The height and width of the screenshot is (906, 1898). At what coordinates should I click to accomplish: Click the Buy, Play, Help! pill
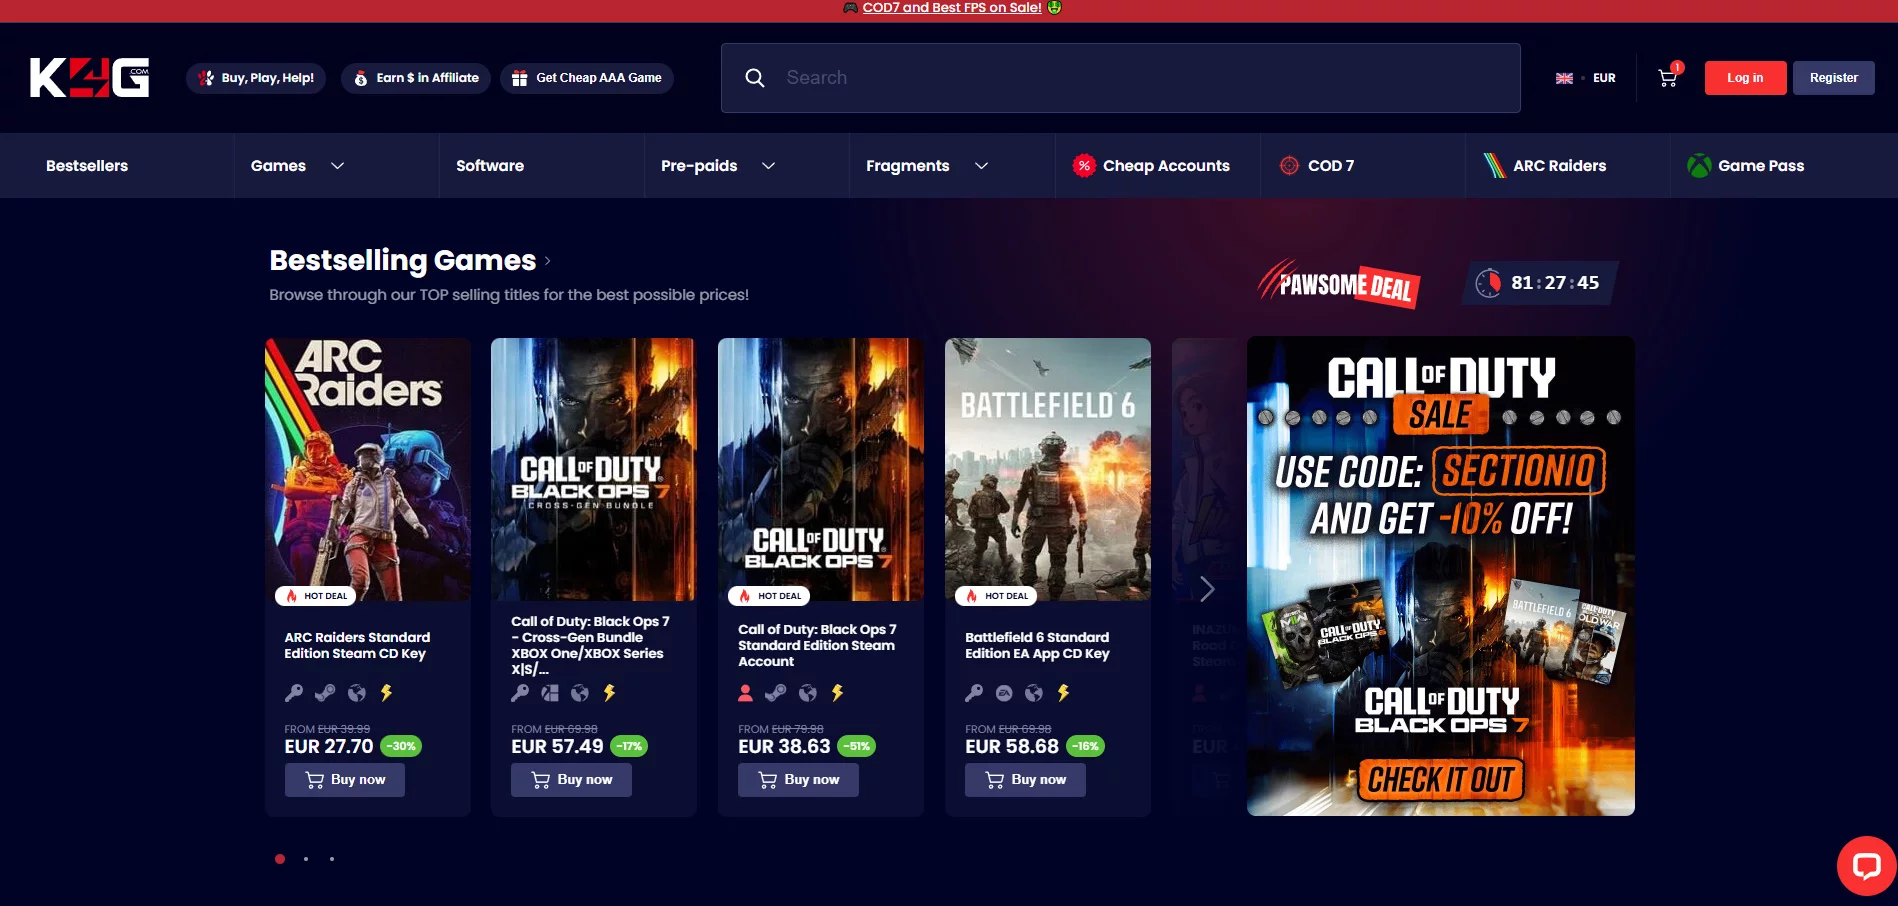tap(256, 78)
